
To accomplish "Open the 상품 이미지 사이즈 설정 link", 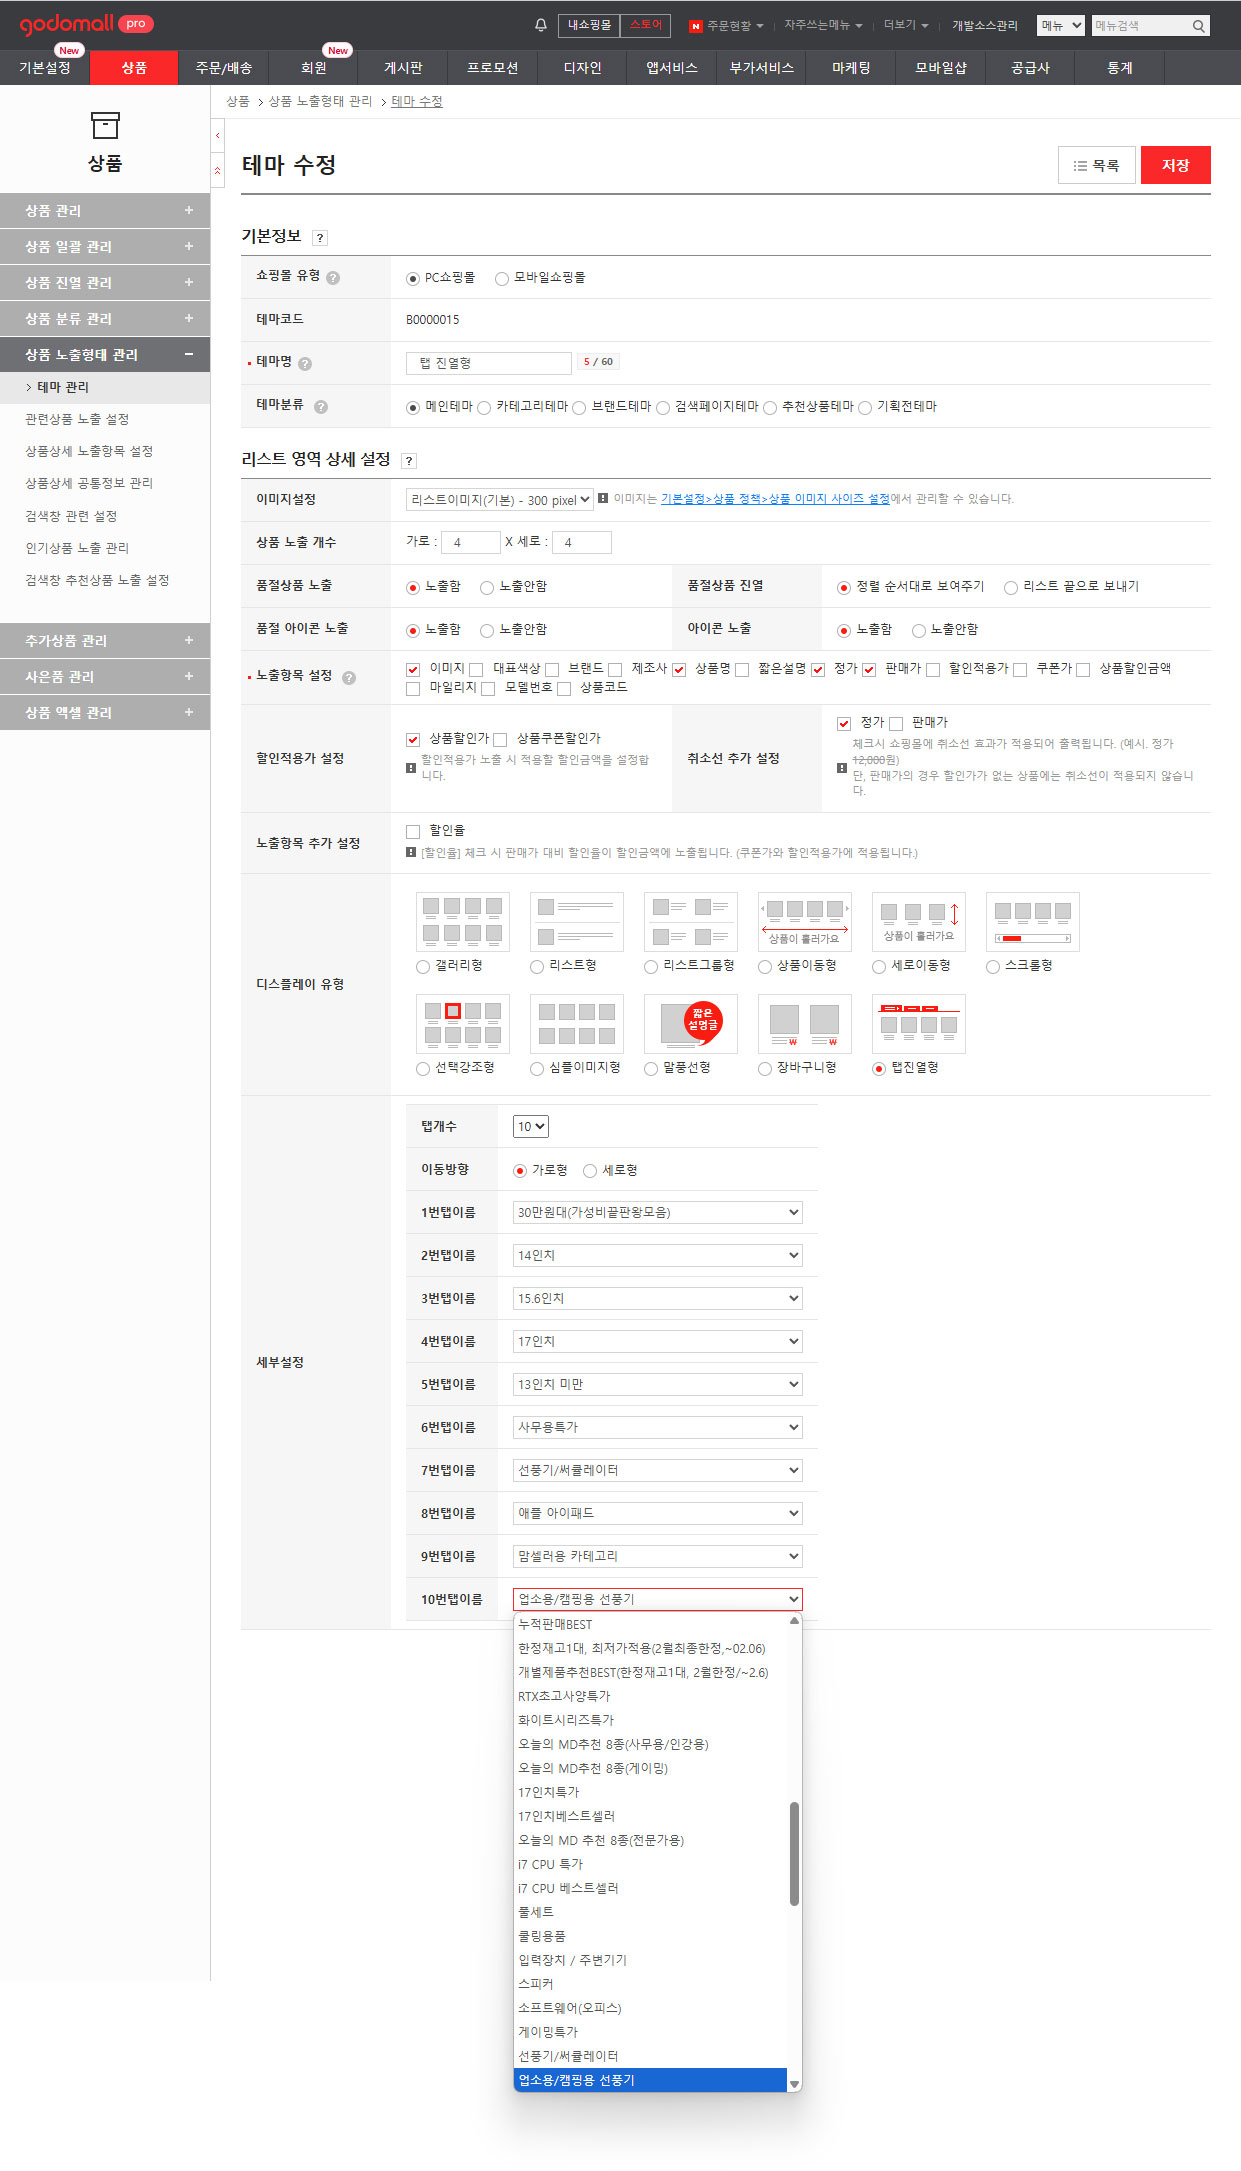I will 775,499.
